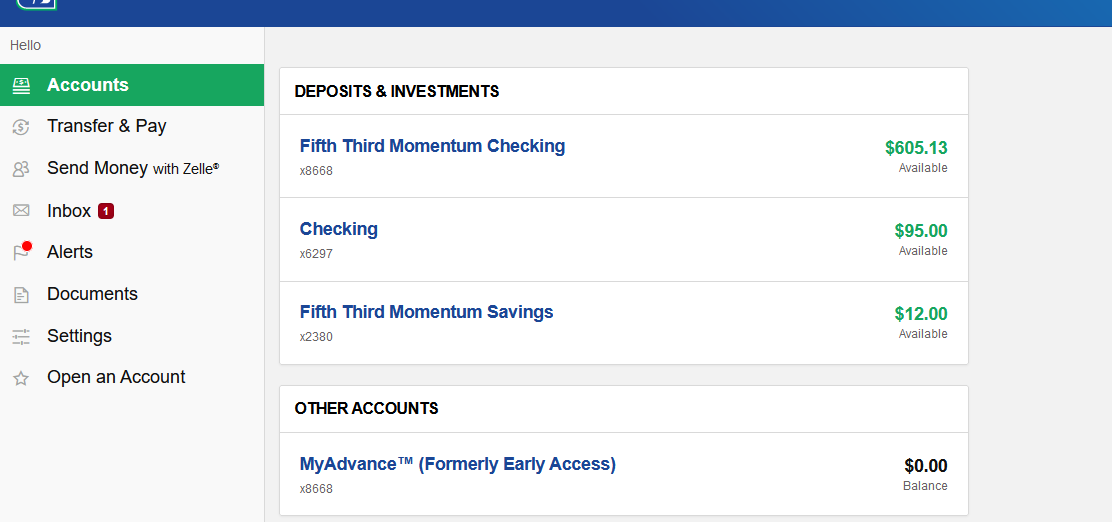The height and width of the screenshot is (522, 1112).
Task: Click the Open an Account star icon
Action: [21, 379]
